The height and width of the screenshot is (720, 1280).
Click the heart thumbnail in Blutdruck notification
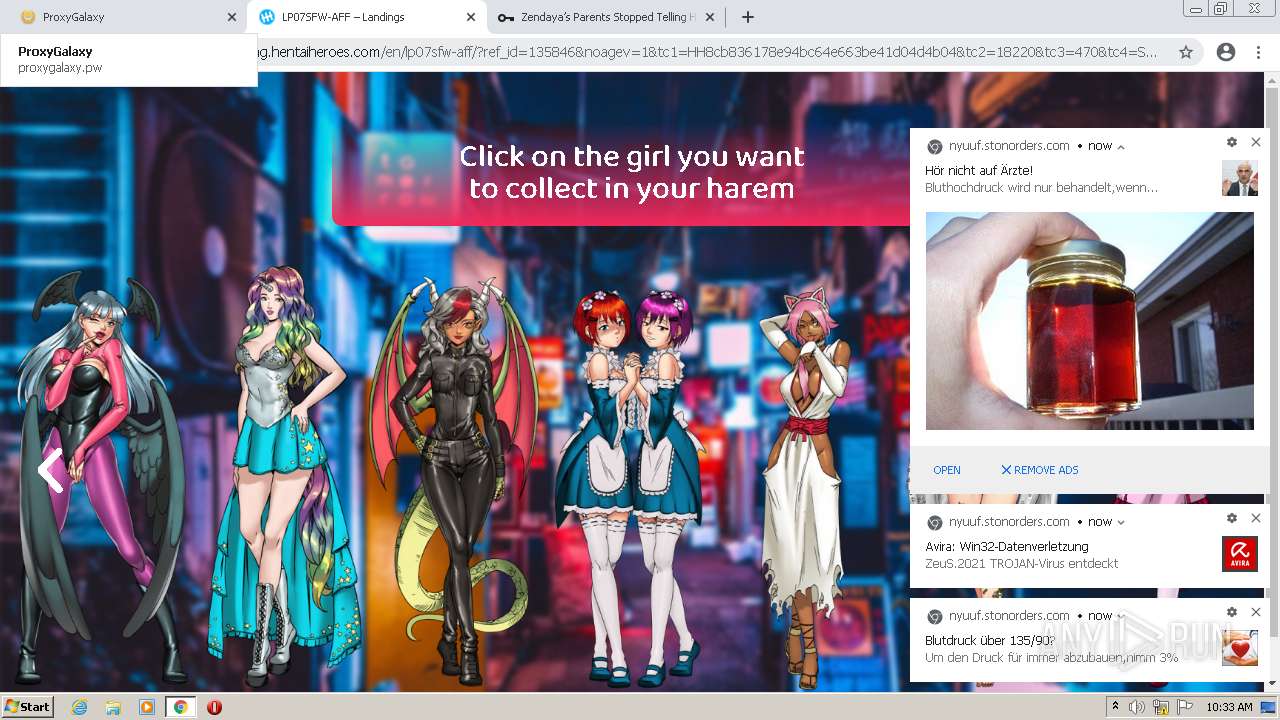1240,648
